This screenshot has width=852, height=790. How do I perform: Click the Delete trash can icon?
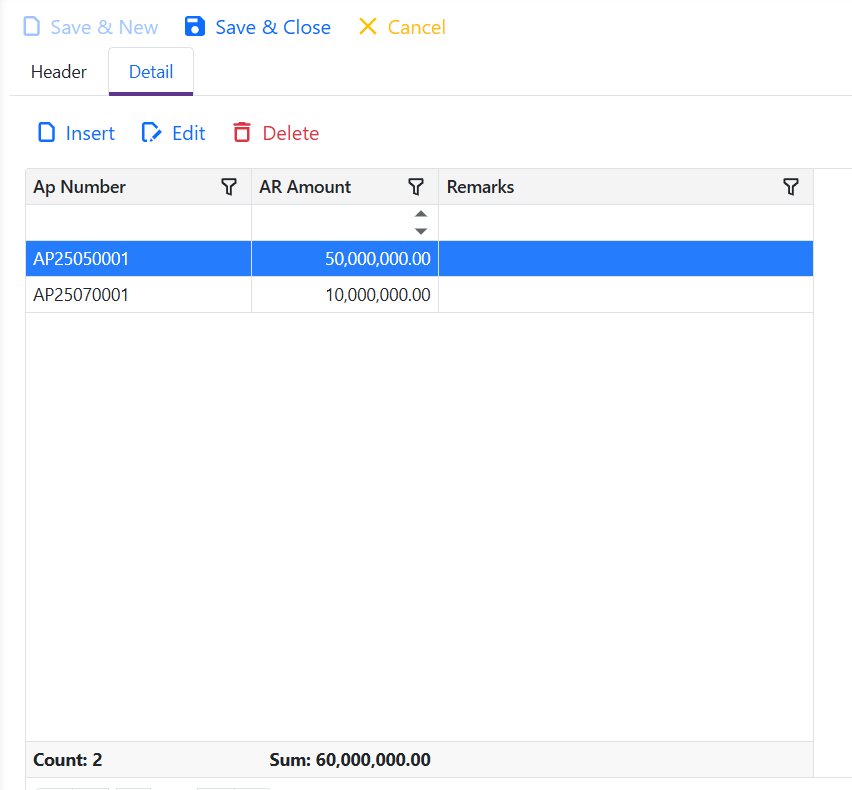click(242, 133)
